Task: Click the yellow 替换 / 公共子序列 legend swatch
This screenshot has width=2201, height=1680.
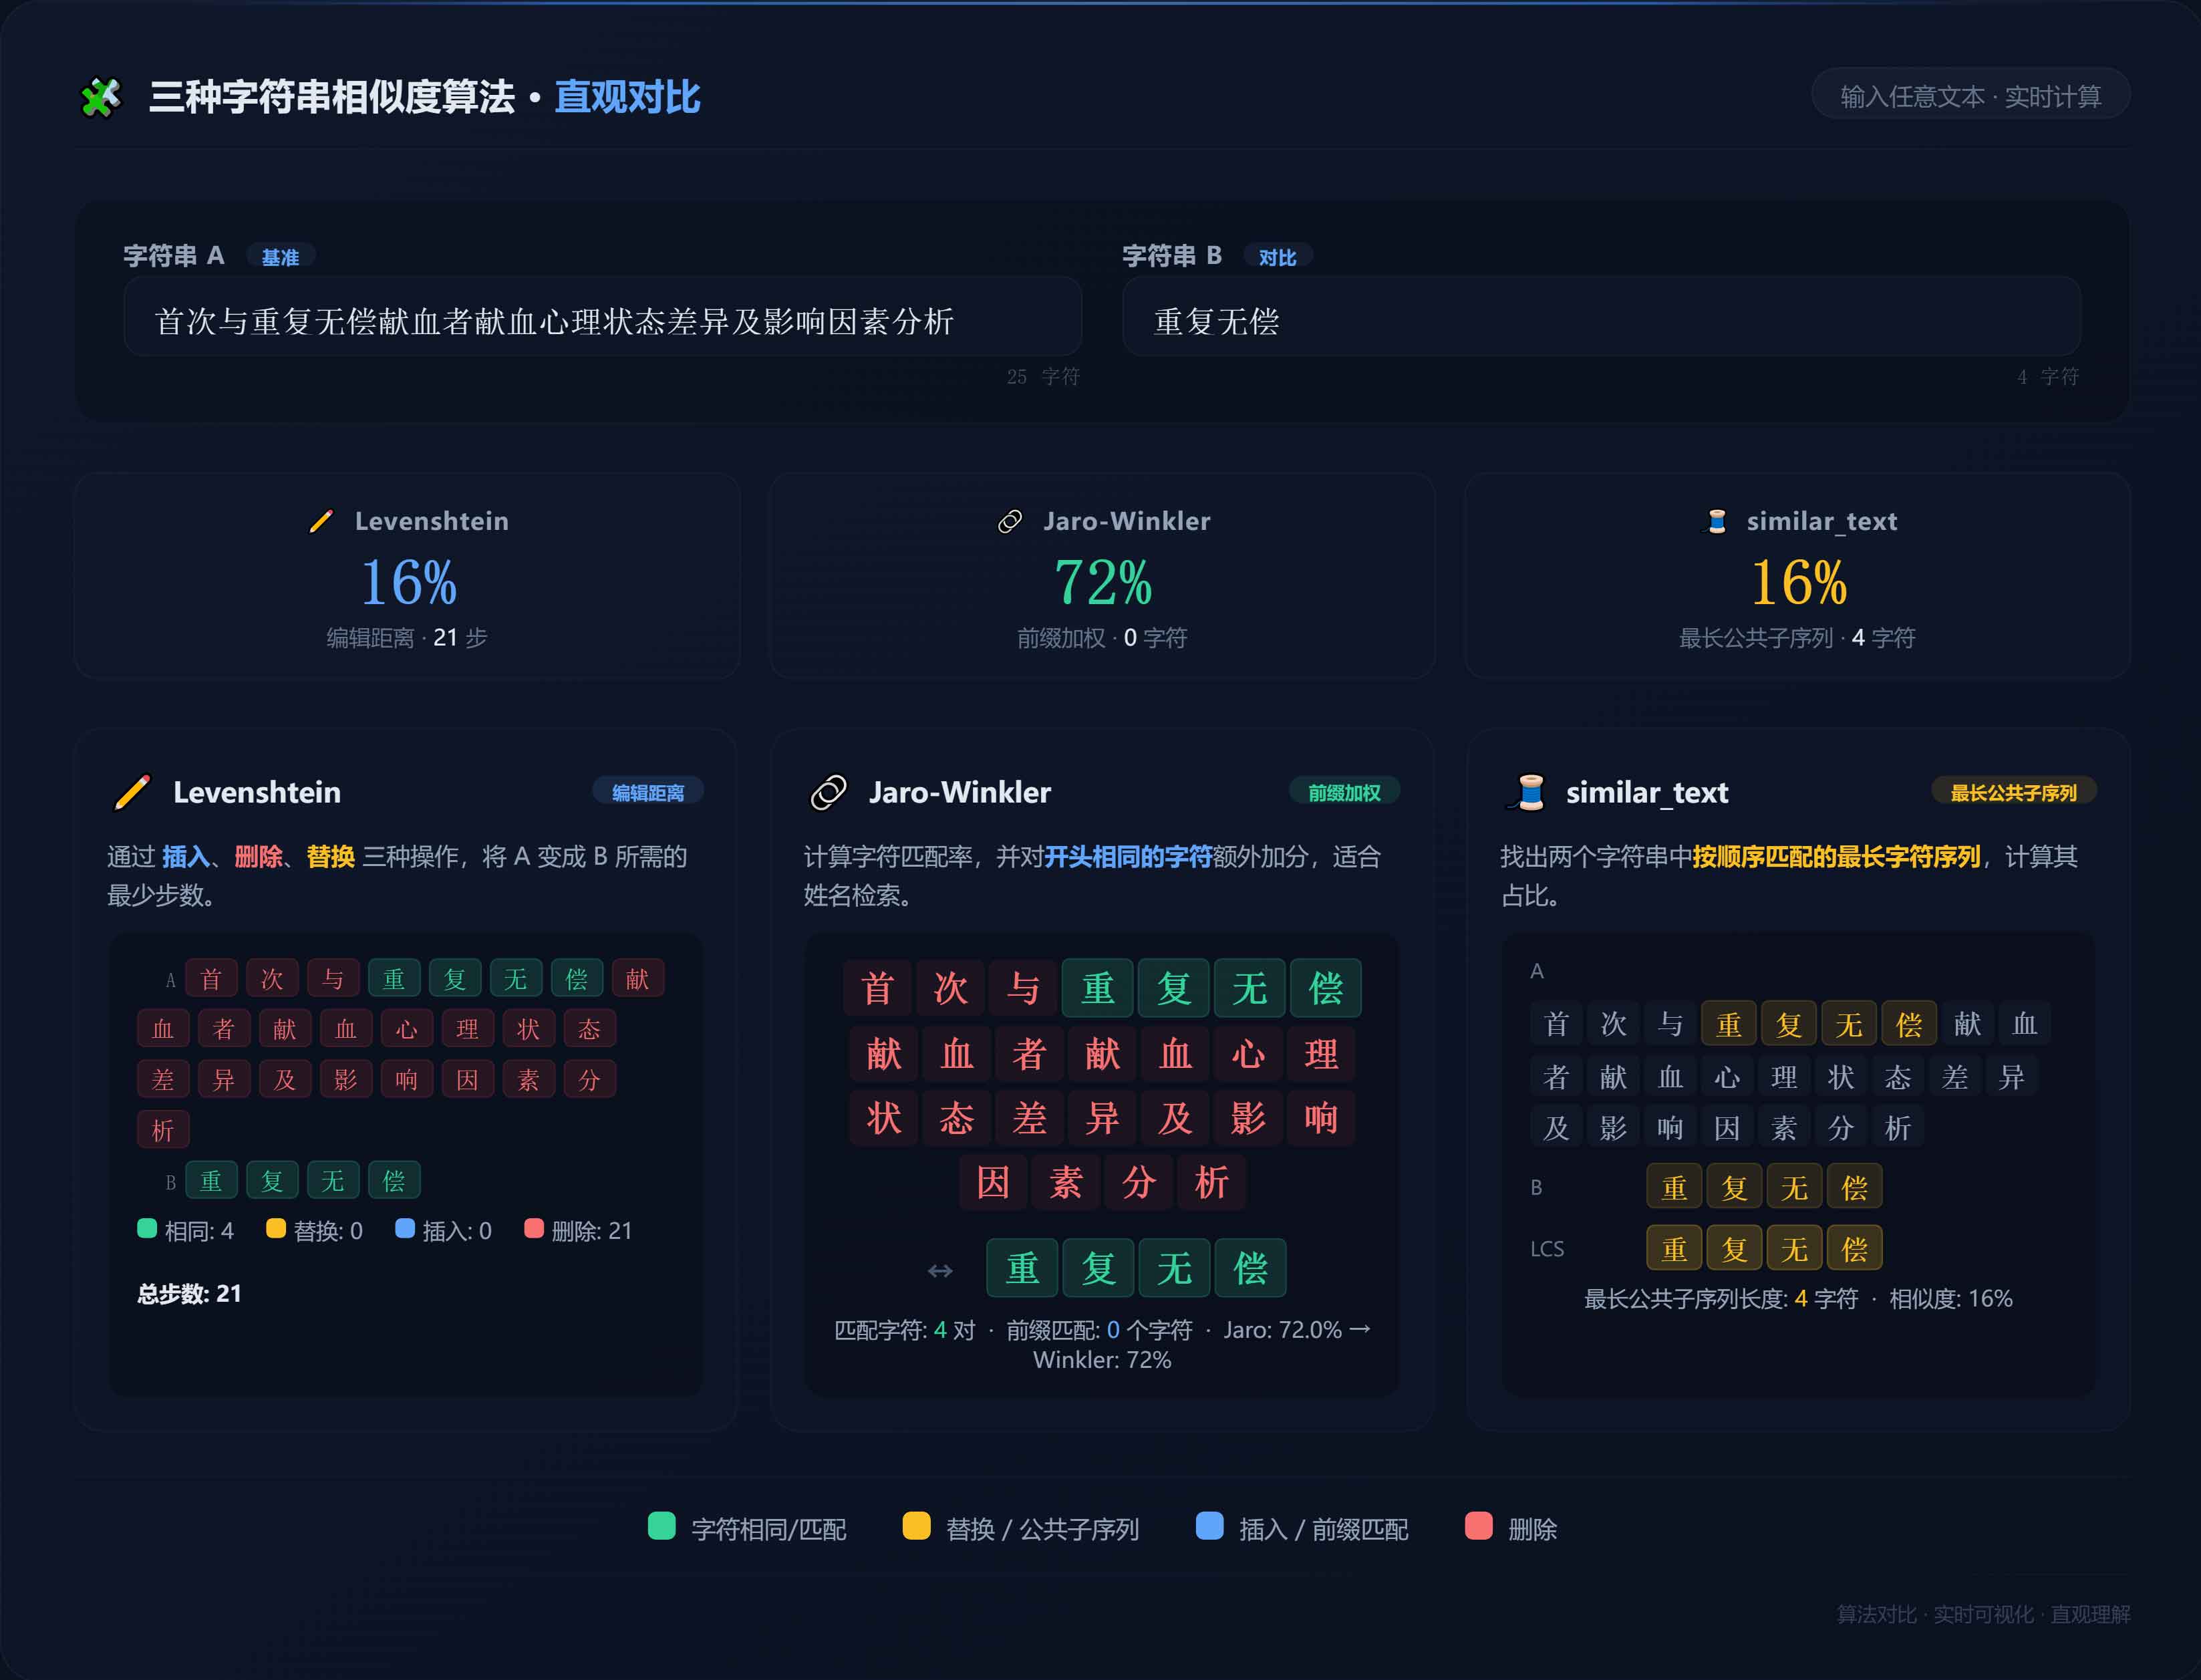Action: point(916,1526)
